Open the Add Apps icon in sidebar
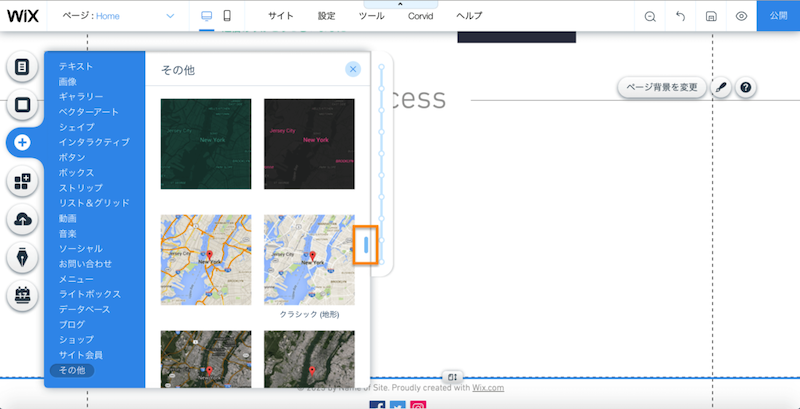 pyautogui.click(x=22, y=182)
